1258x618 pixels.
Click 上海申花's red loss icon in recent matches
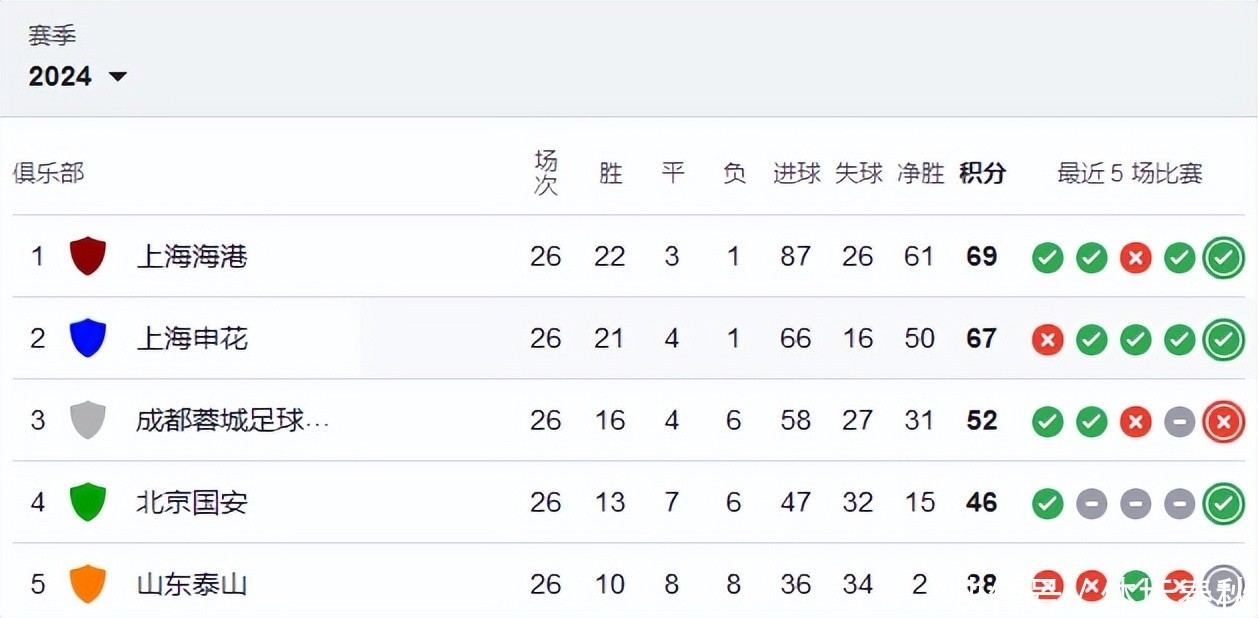click(x=1047, y=339)
